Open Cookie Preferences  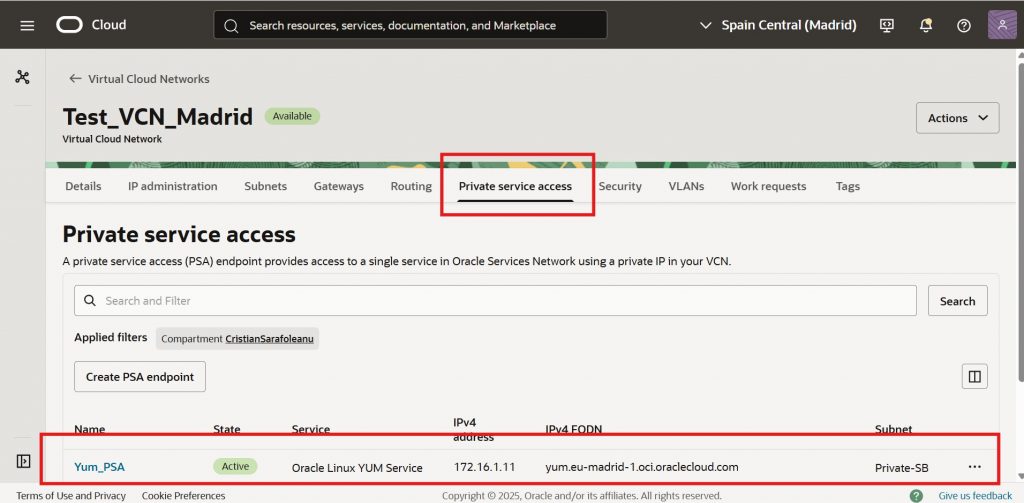pos(184,496)
